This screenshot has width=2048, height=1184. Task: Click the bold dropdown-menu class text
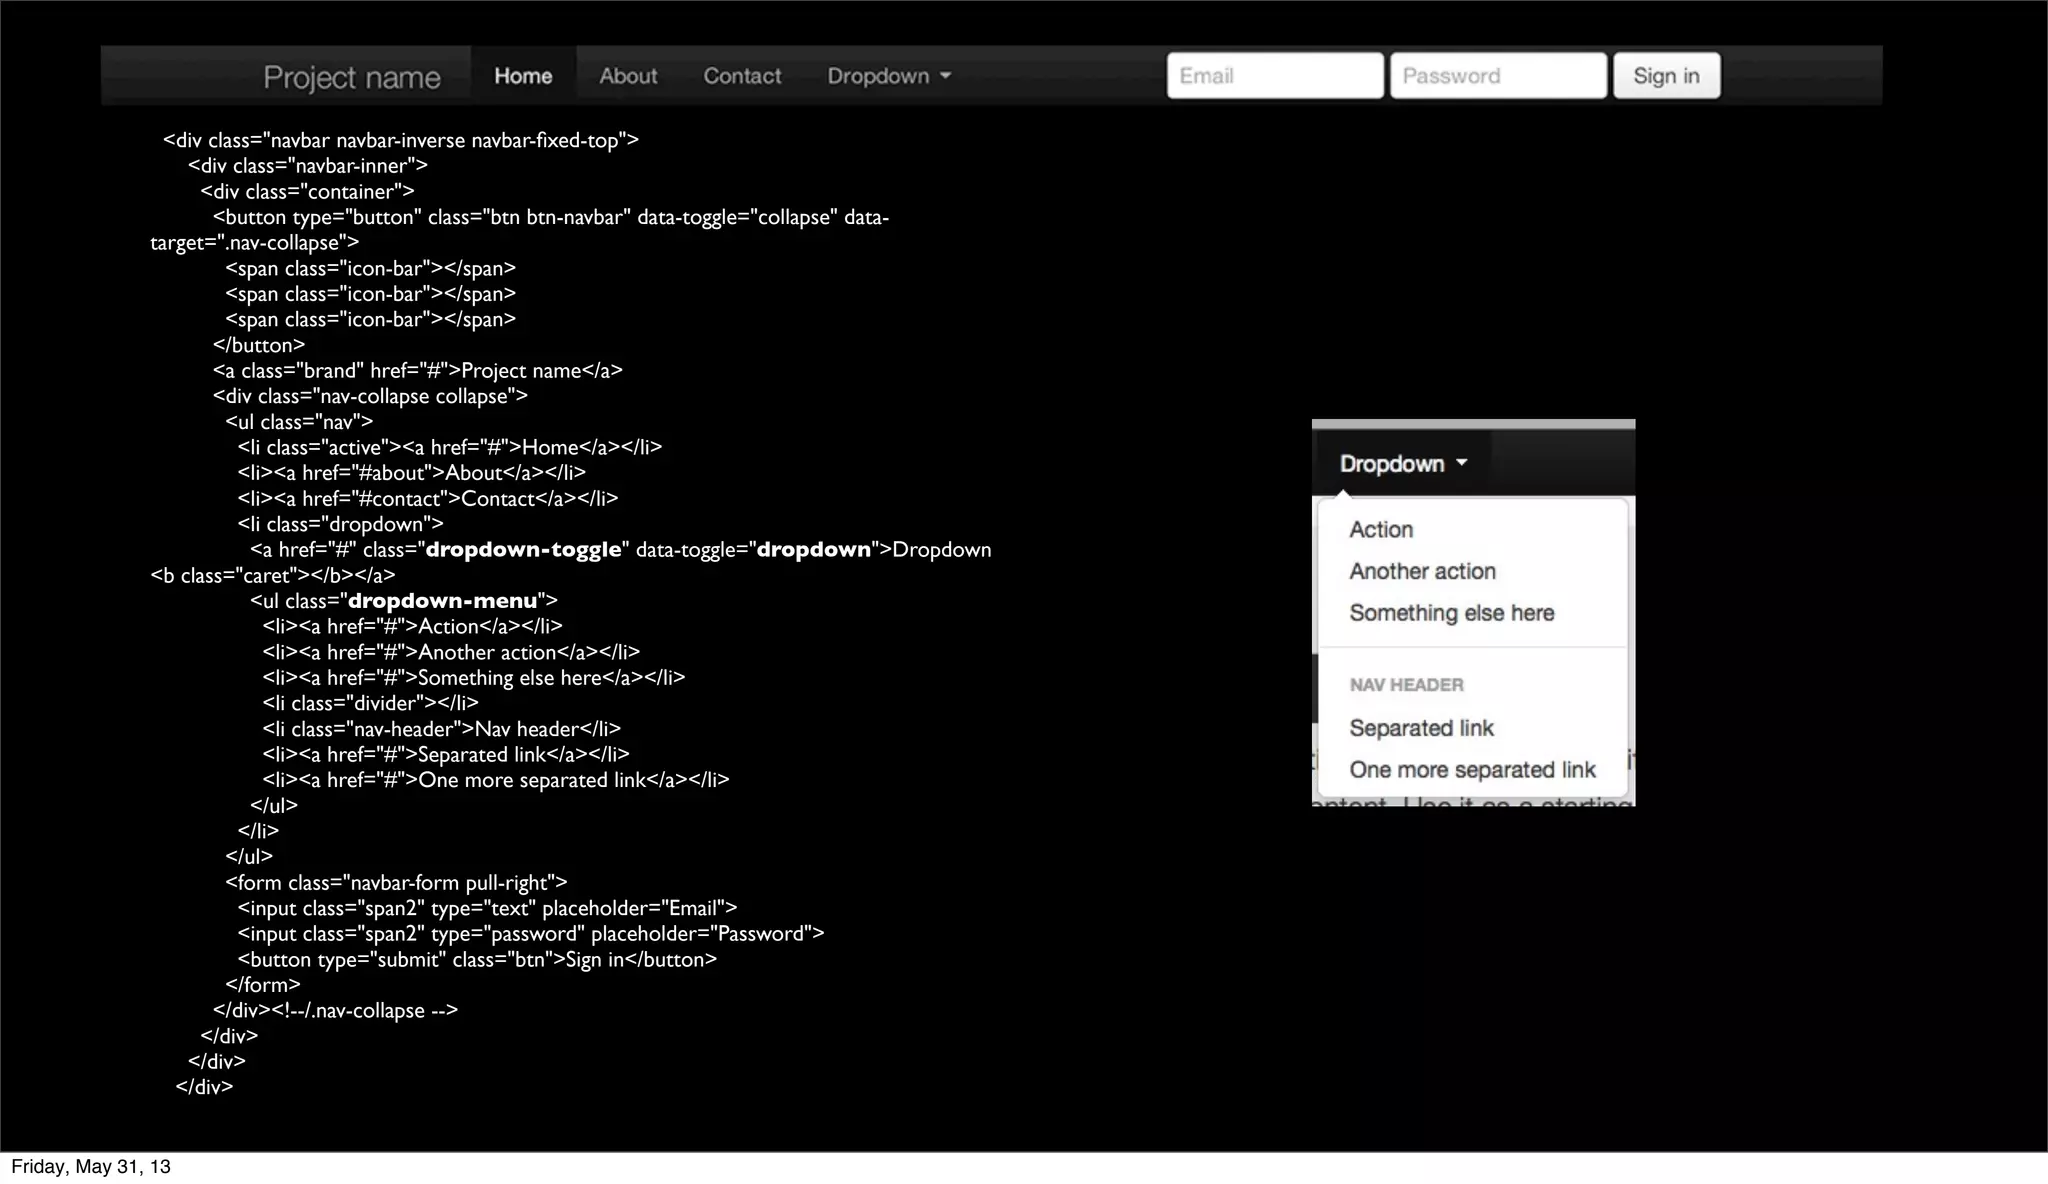tap(442, 601)
